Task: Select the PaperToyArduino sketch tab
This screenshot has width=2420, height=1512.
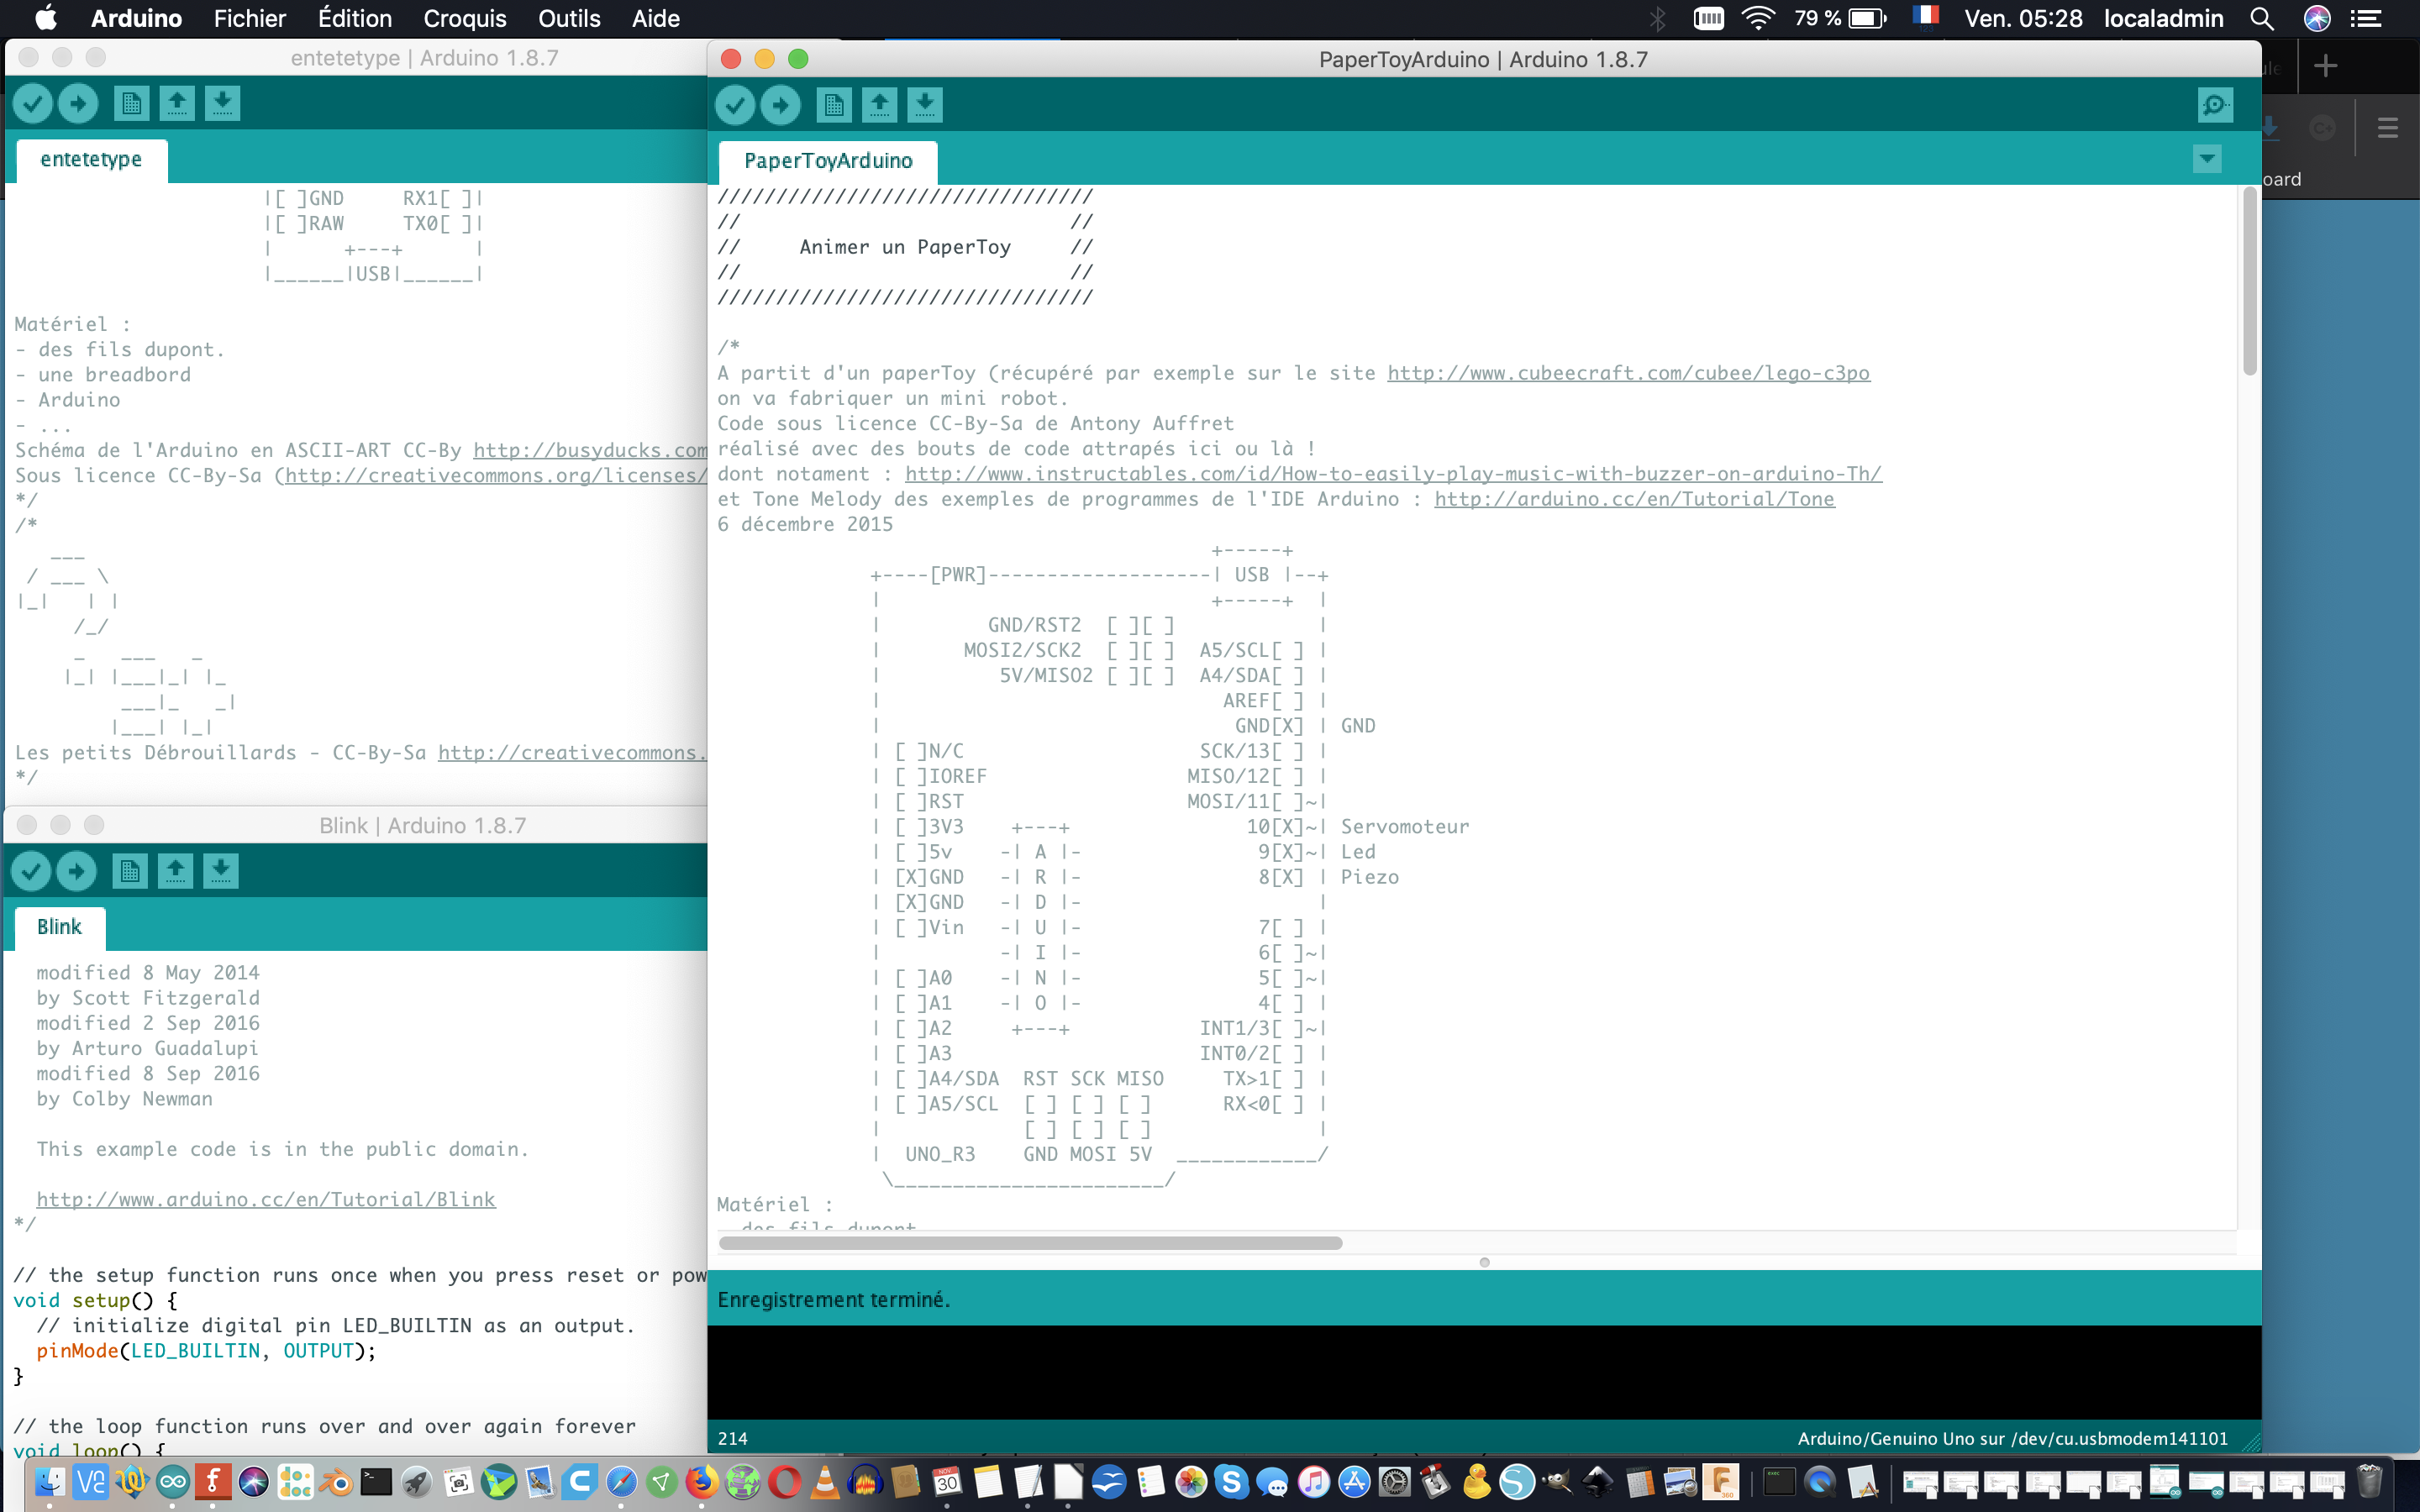Action: [828, 161]
